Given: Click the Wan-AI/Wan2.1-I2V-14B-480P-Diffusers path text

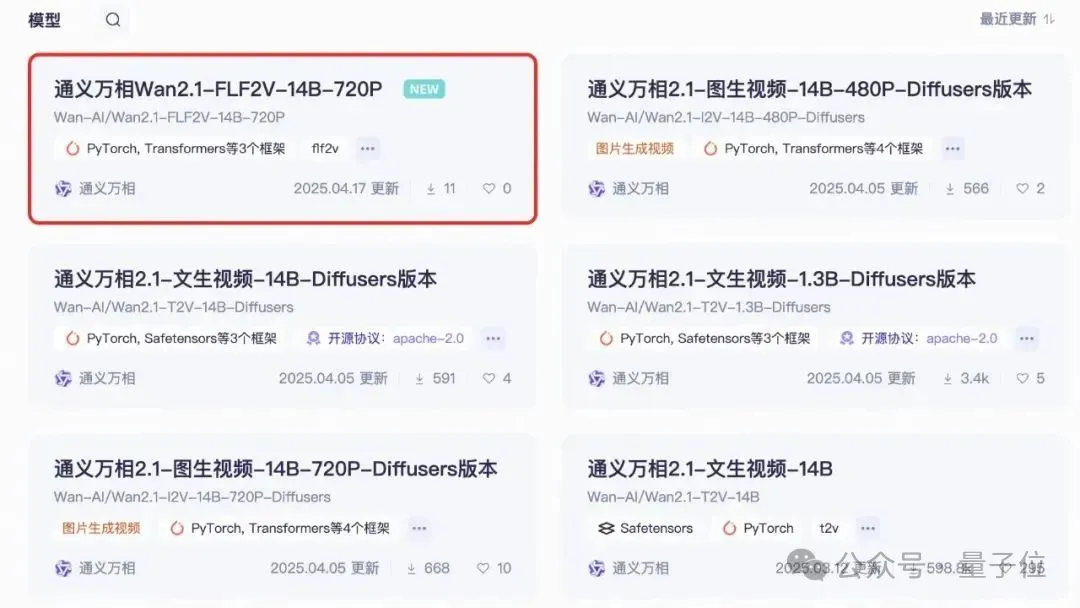Looking at the screenshot, I should (x=726, y=117).
